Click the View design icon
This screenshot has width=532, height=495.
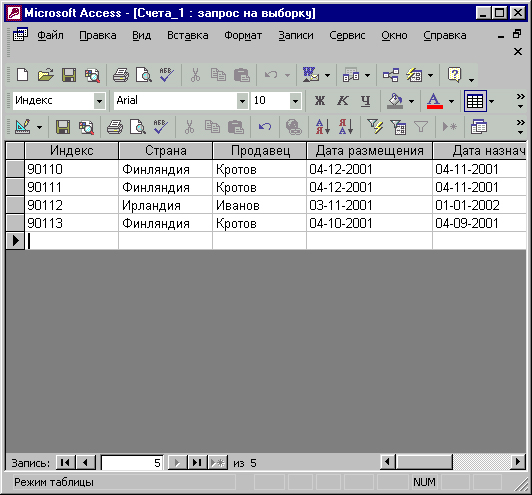23,127
